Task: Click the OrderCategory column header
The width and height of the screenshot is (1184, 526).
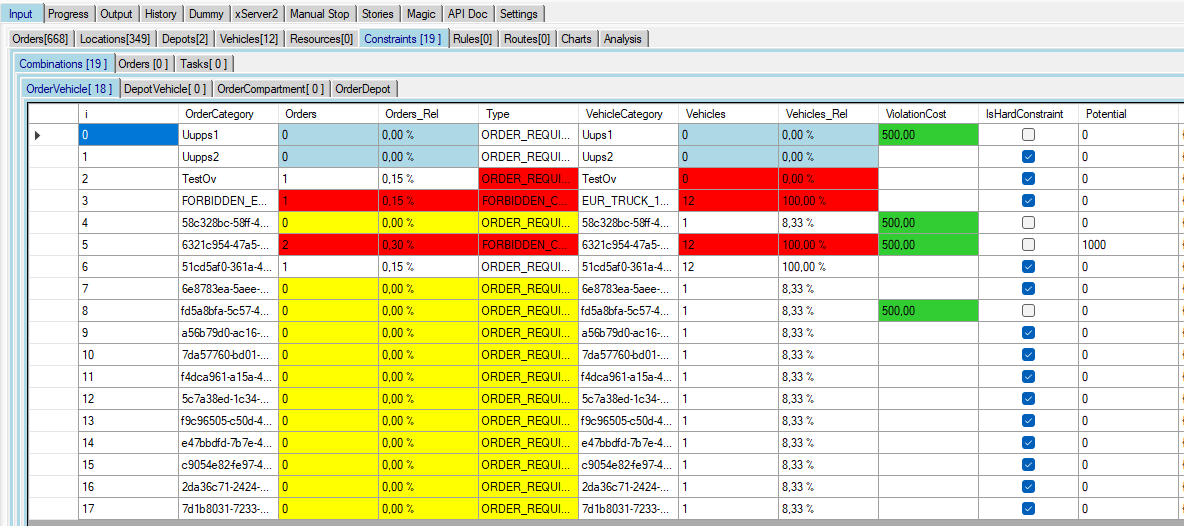Action: (219, 114)
